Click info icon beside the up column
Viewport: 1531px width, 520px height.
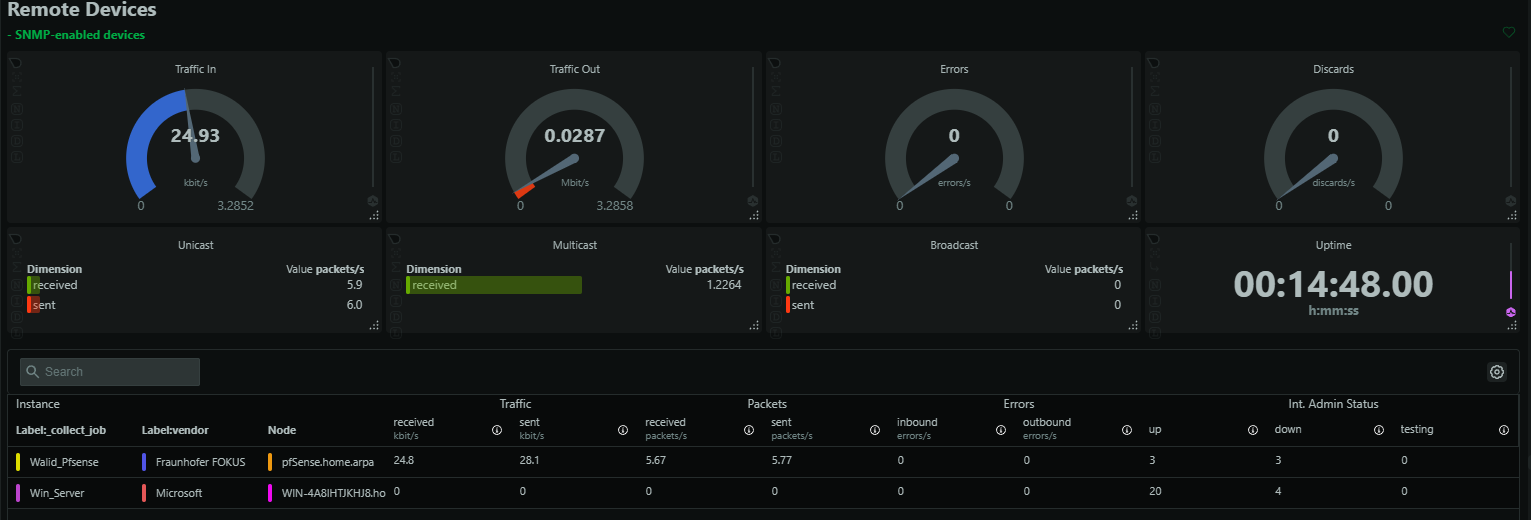(1253, 430)
